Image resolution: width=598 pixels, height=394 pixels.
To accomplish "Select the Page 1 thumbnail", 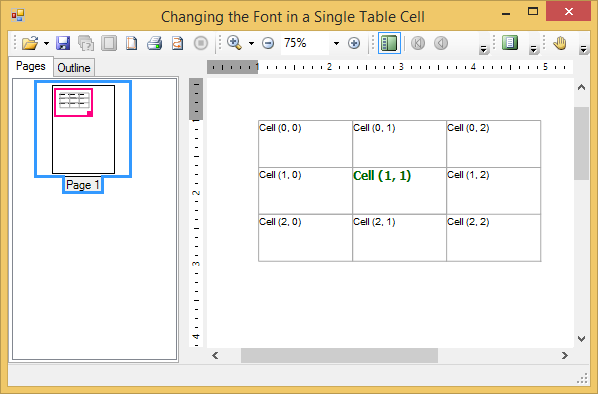I will pos(83,129).
